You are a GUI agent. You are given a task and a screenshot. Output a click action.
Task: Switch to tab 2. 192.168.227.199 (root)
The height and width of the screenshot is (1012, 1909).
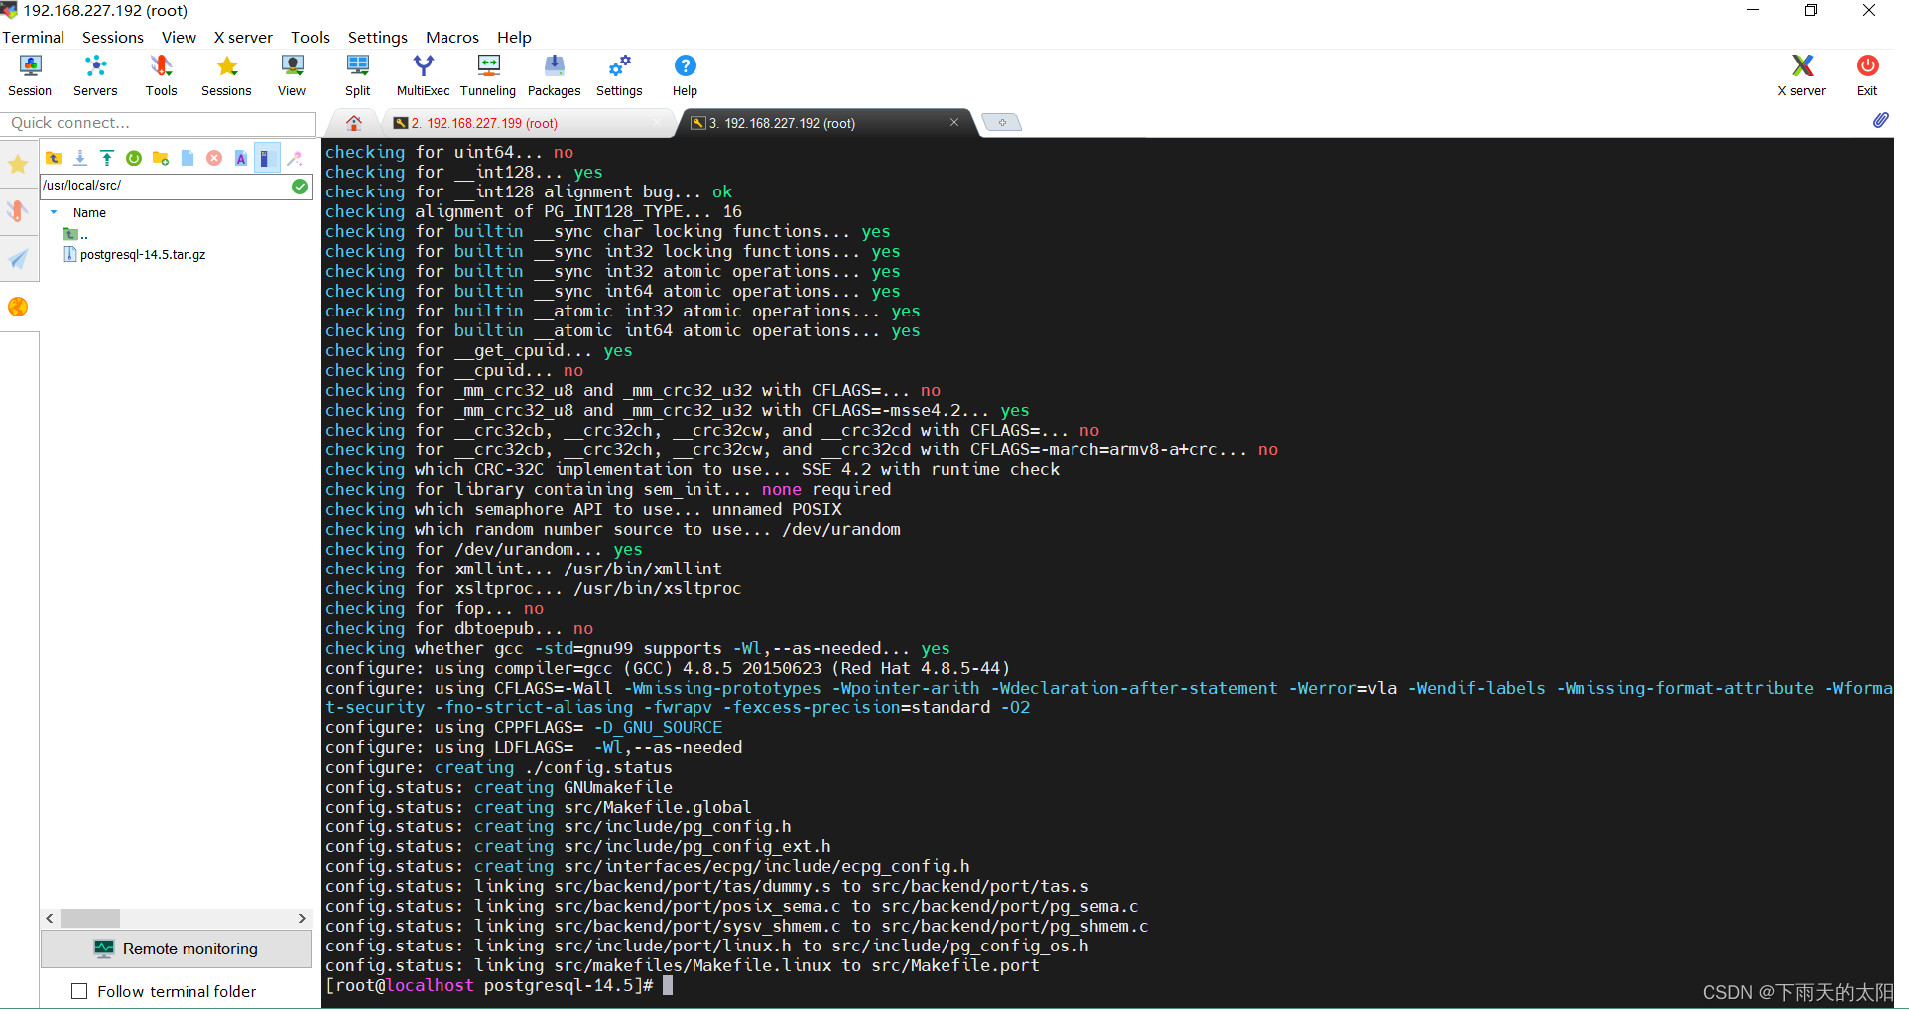tap(484, 123)
